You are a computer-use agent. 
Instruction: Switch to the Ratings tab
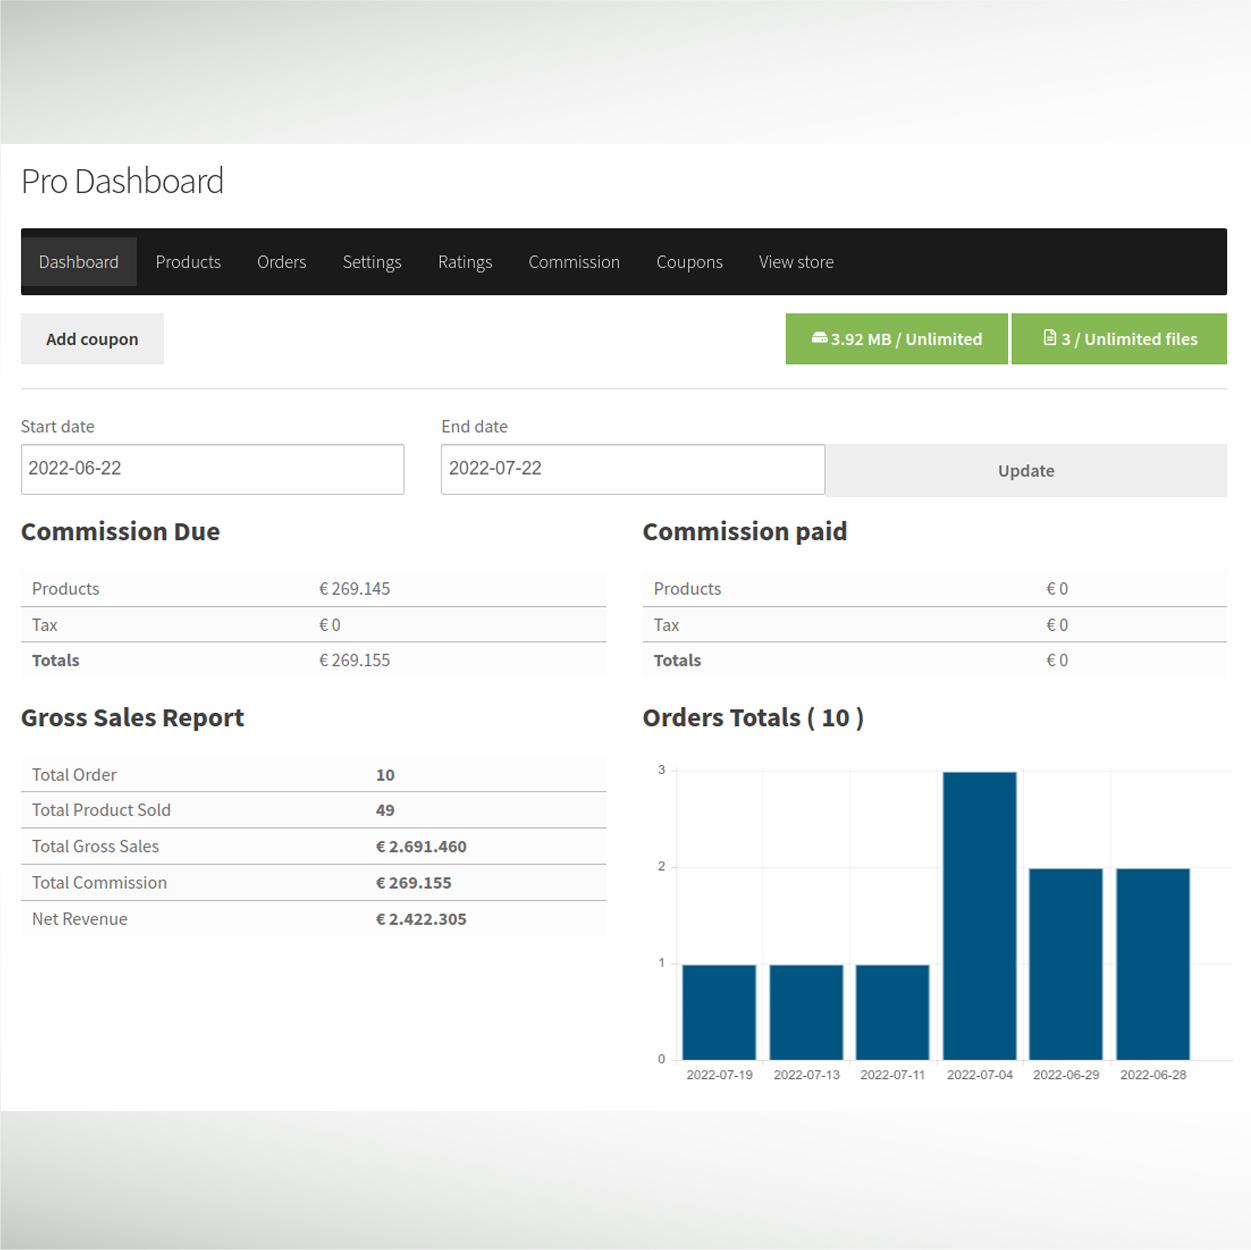pos(465,262)
